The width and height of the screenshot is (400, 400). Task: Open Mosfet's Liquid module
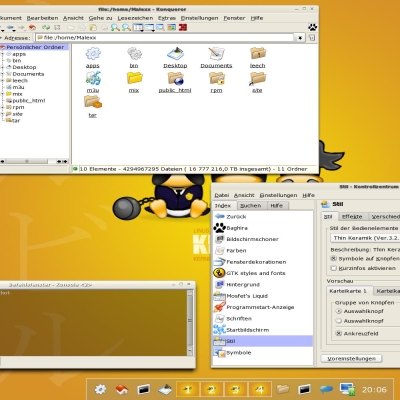(x=263, y=296)
